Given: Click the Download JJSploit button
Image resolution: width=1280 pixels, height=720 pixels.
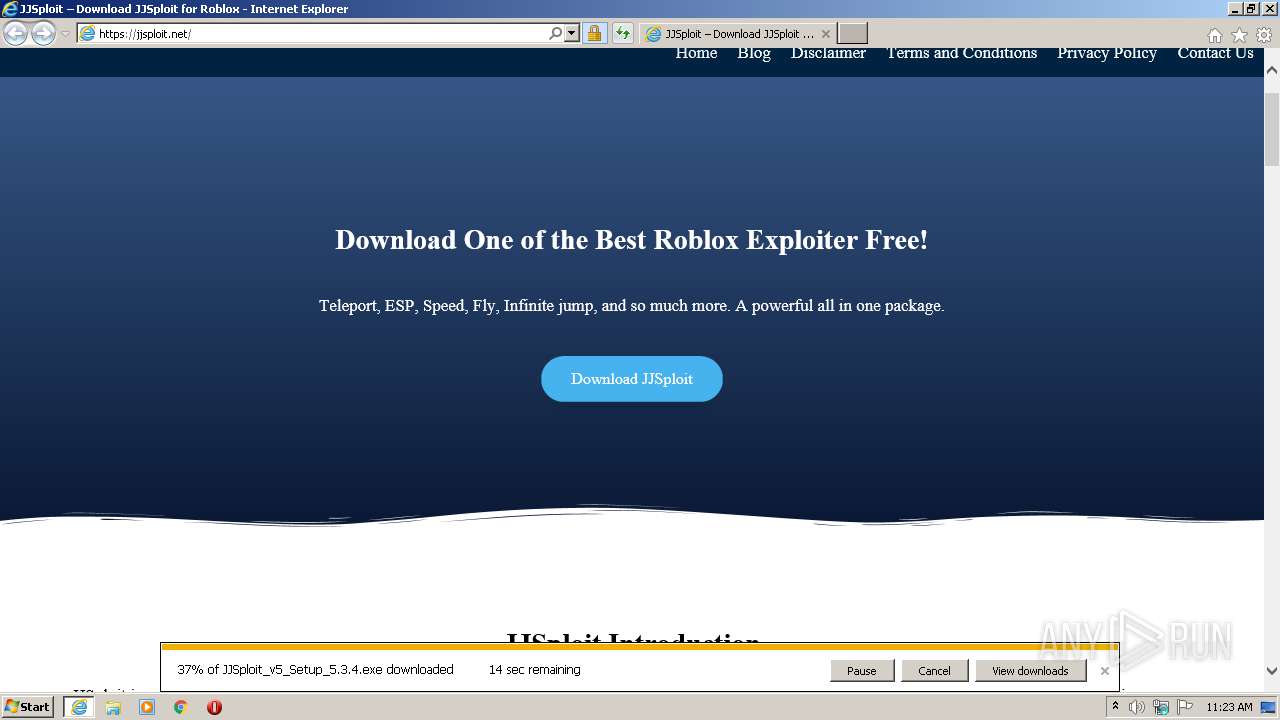Looking at the screenshot, I should (632, 379).
